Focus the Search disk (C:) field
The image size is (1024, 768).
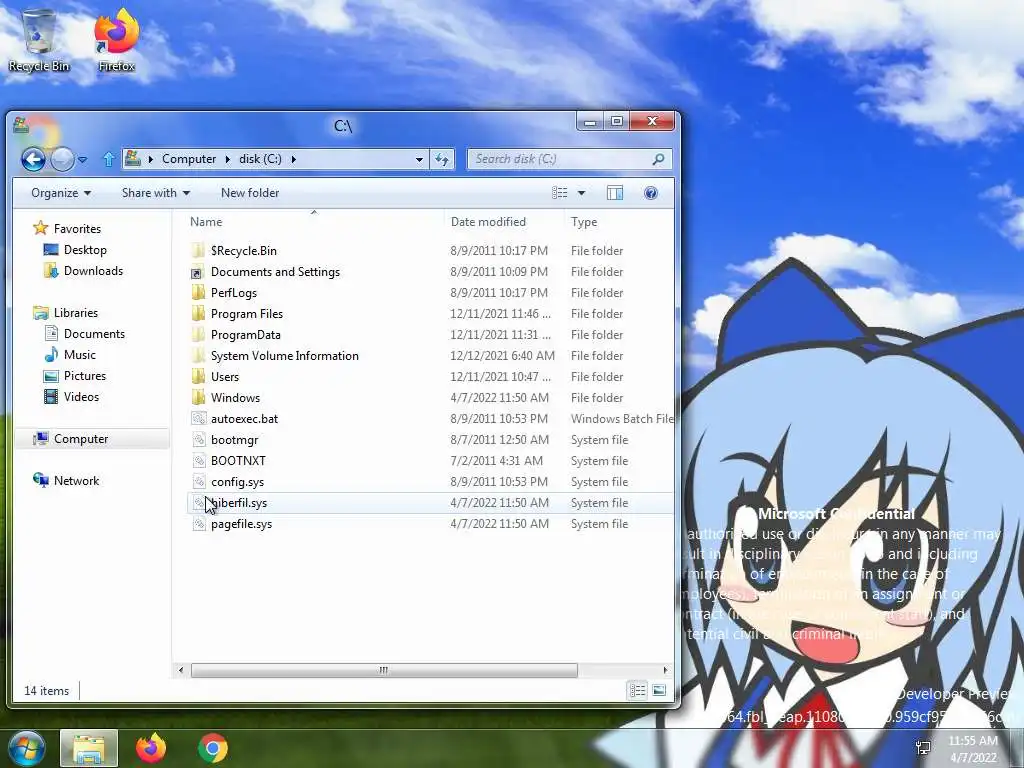pos(569,159)
